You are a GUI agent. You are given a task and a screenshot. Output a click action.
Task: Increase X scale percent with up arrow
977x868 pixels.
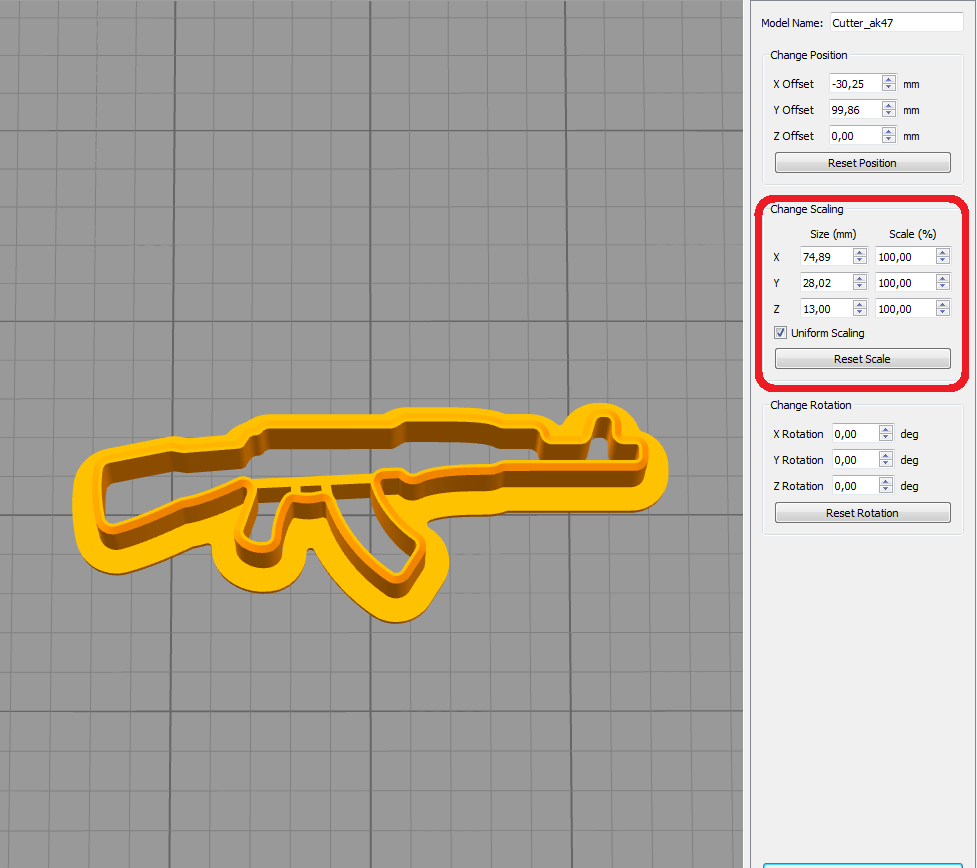pos(943,252)
